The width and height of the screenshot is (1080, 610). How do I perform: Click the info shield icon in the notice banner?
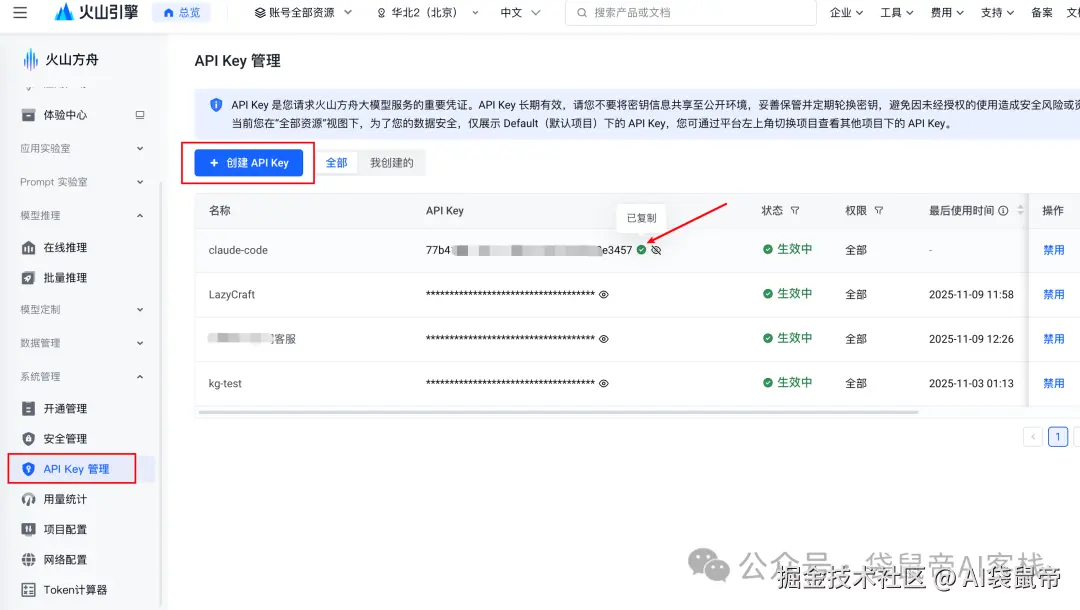[x=216, y=105]
